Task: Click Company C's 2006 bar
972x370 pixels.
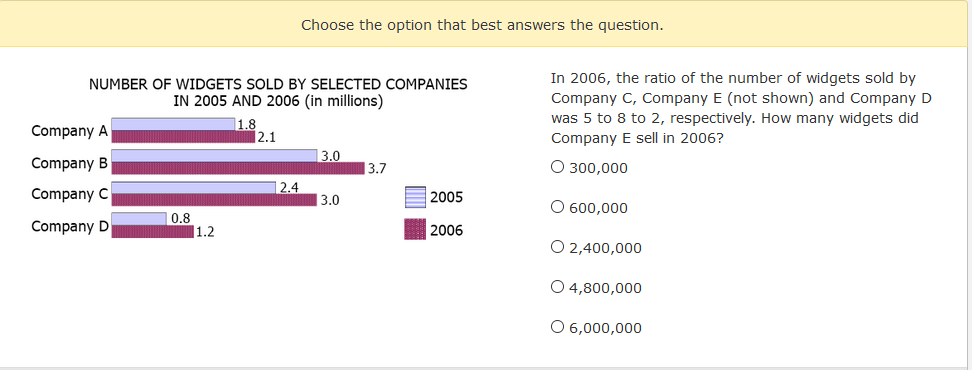Action: coord(214,200)
